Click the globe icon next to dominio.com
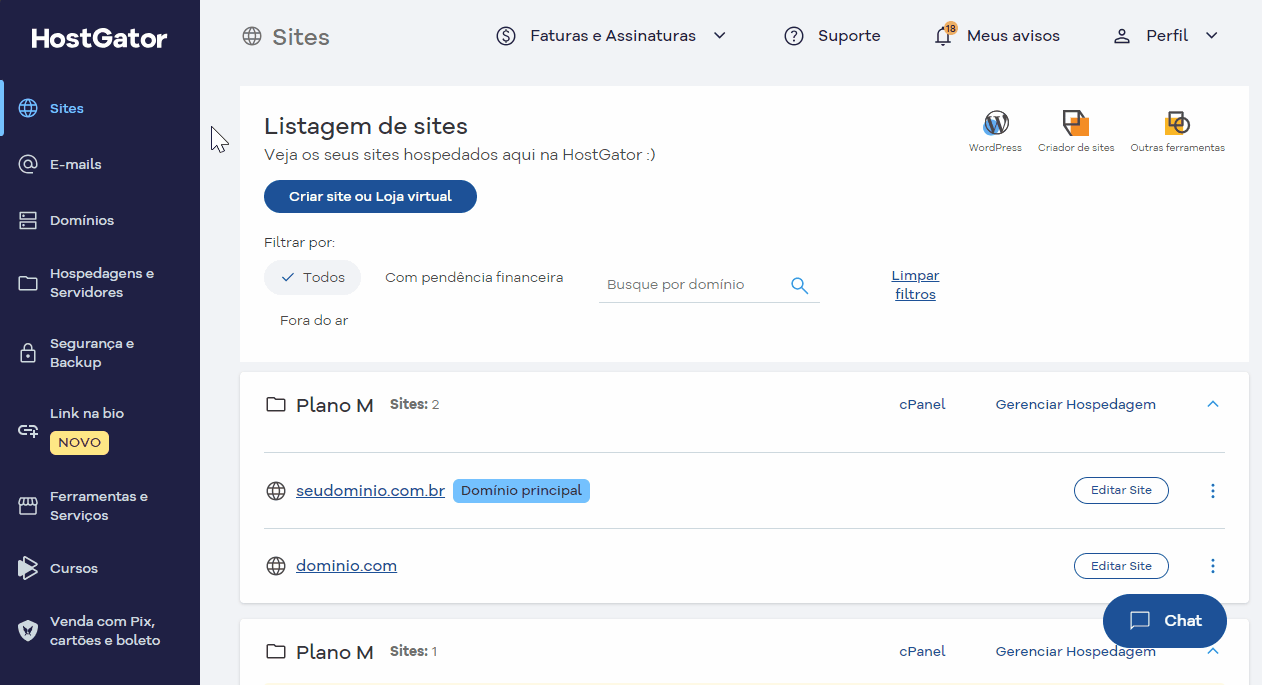This screenshot has height=685, width=1262. pyautogui.click(x=276, y=566)
